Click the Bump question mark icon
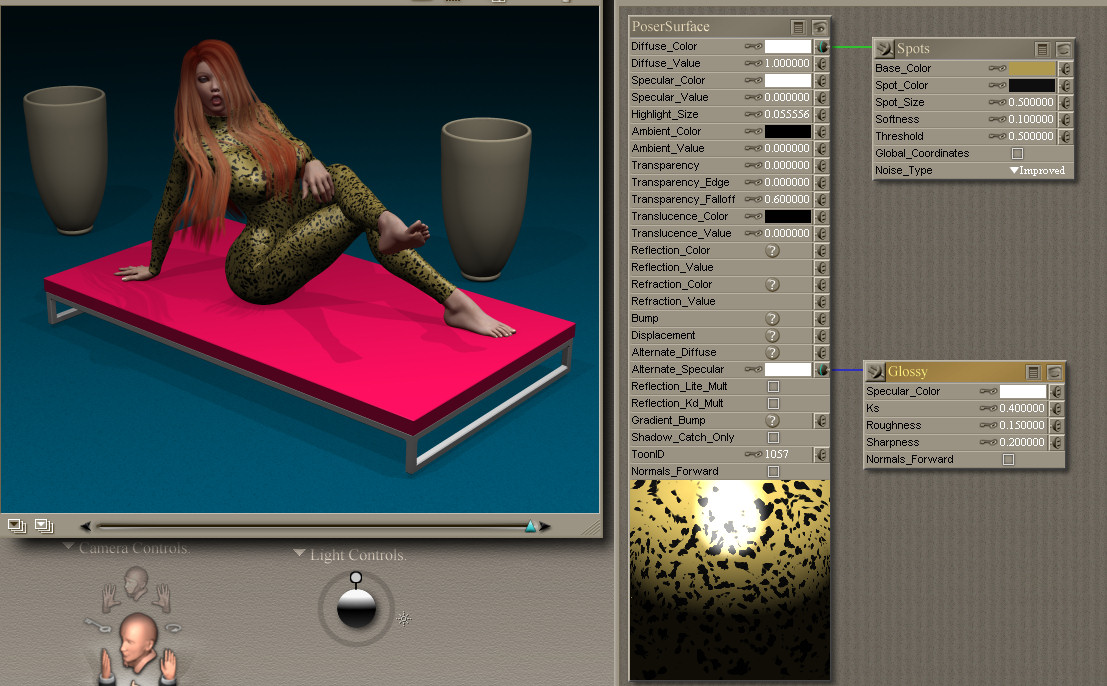This screenshot has height=686, width=1107. (772, 318)
